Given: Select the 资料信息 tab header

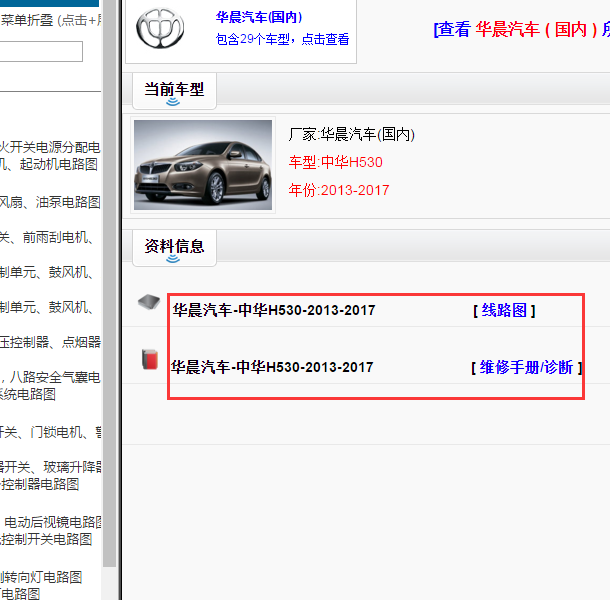Looking at the screenshot, I should pos(174,247).
